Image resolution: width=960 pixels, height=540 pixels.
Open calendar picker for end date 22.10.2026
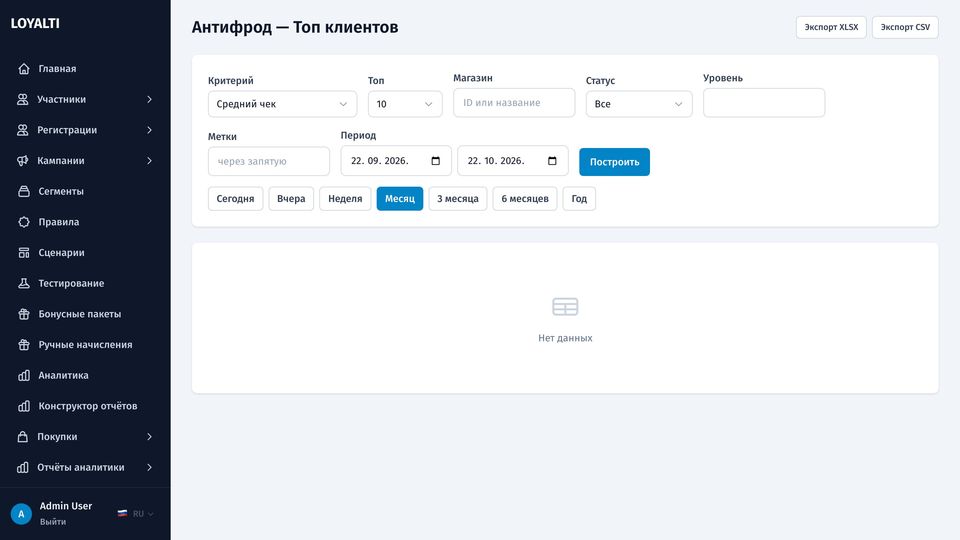point(552,161)
